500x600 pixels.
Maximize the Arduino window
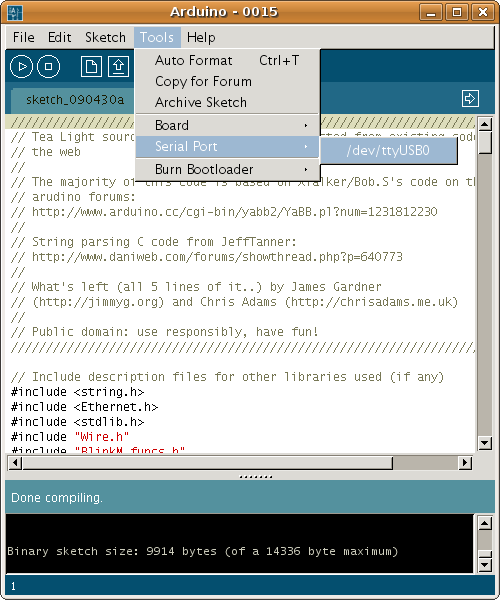[x=457, y=12]
